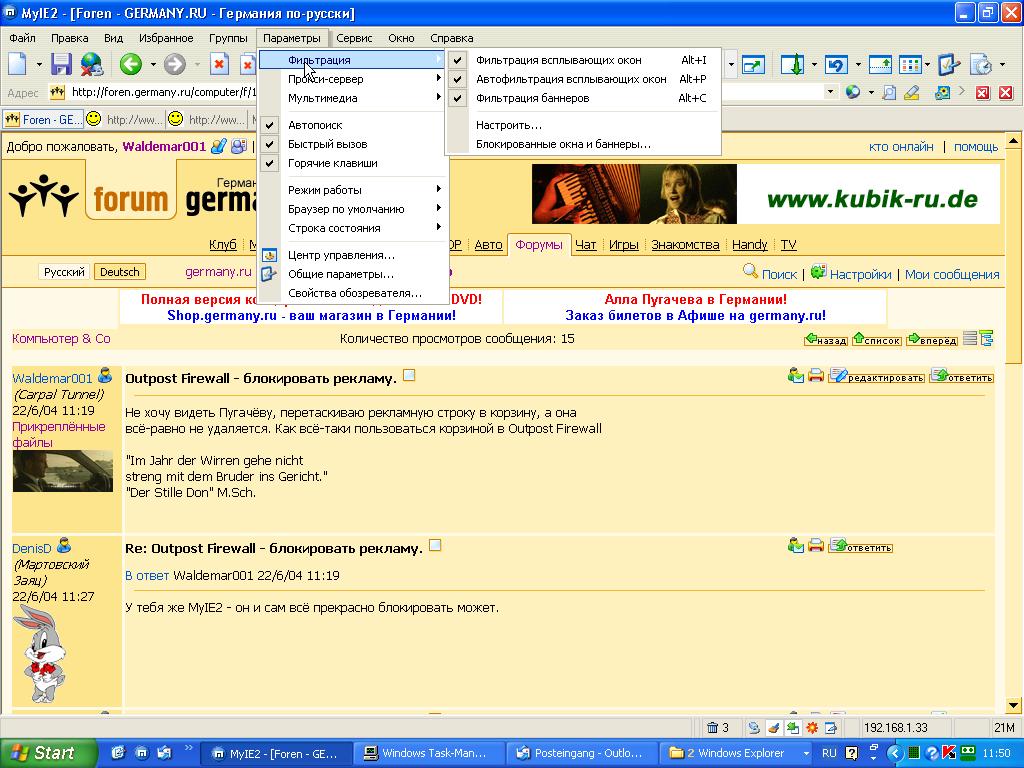Uncheck the Автопоиск menu option
1024x768 pixels.
[x=353, y=125]
